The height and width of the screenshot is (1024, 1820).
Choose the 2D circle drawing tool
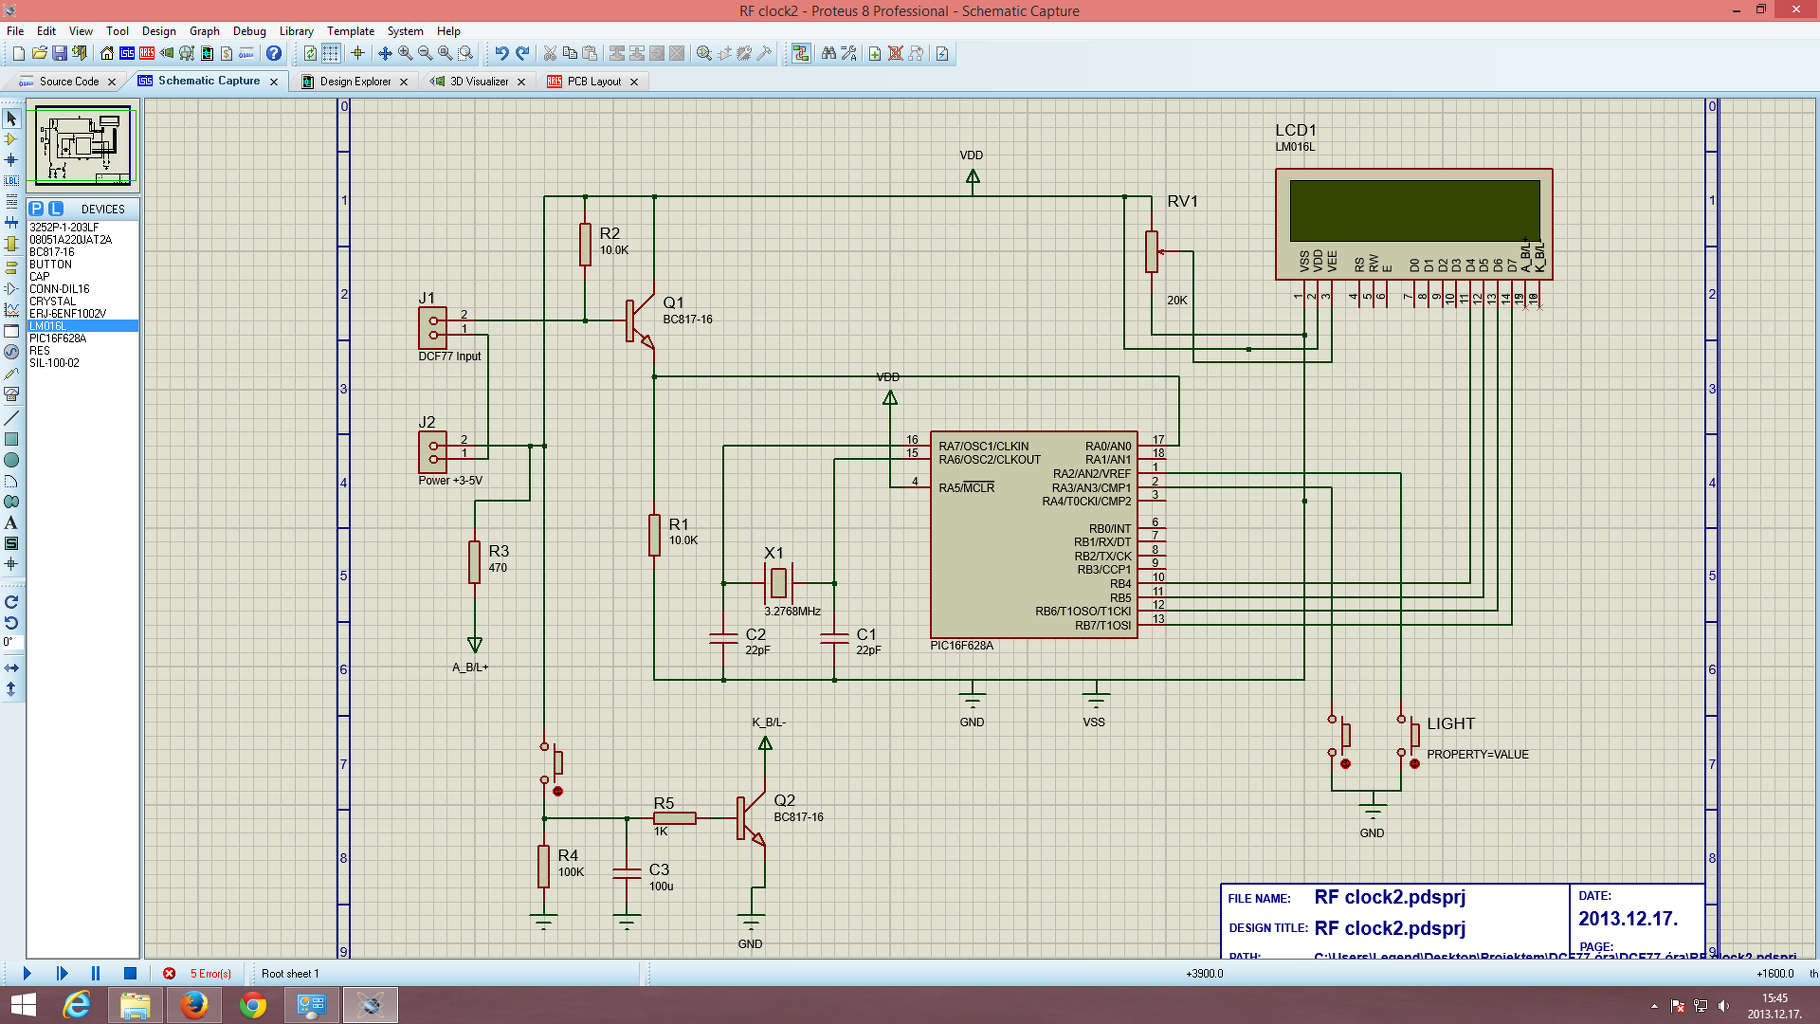[11, 460]
